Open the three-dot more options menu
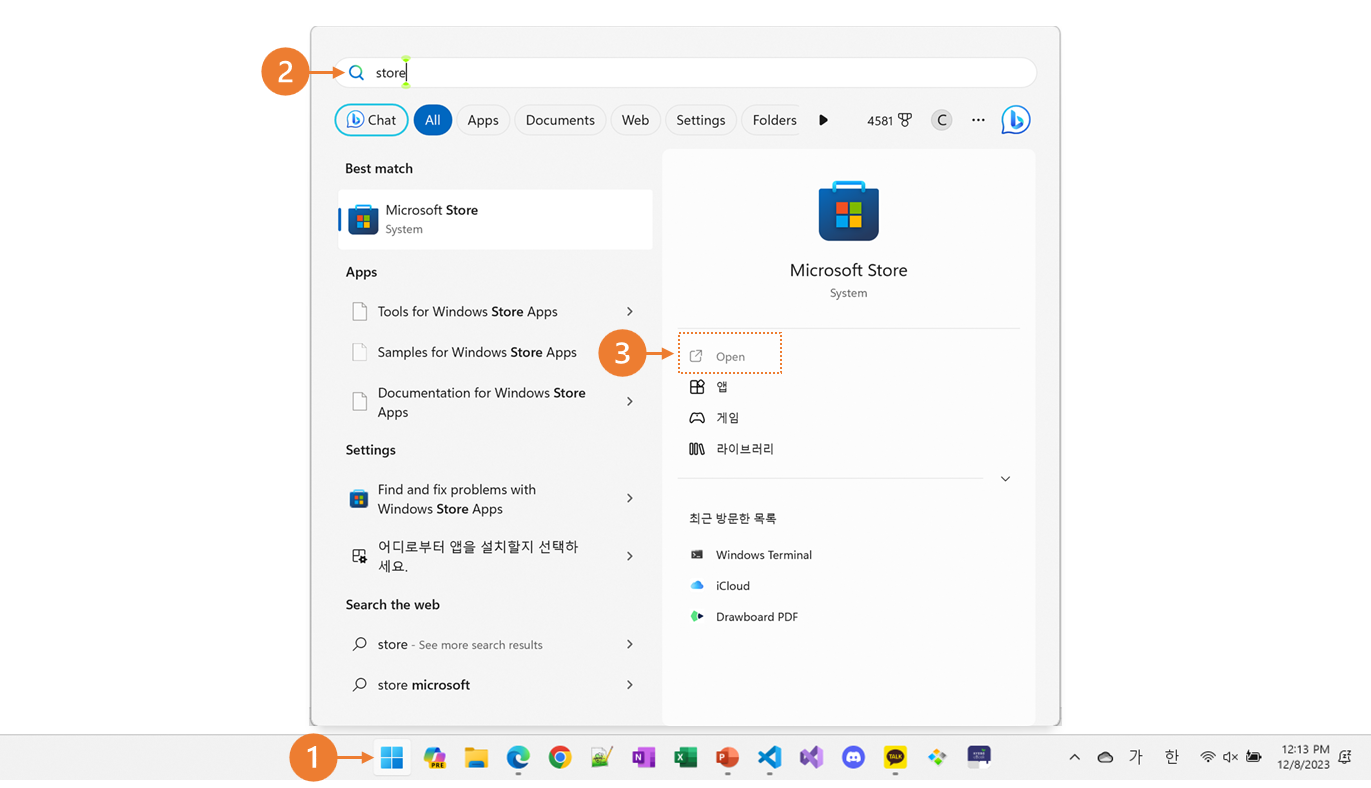Image resolution: width=1371 pixels, height=788 pixels. (978, 120)
